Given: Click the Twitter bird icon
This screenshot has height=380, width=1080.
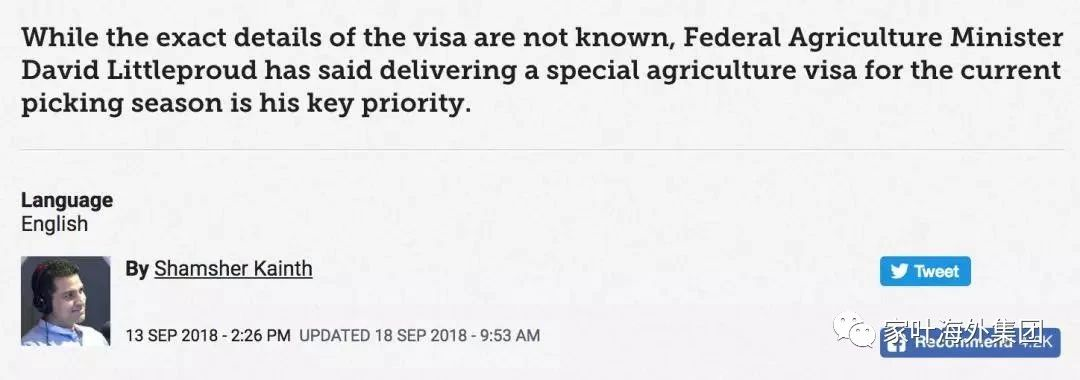Looking at the screenshot, I should click(x=898, y=271).
